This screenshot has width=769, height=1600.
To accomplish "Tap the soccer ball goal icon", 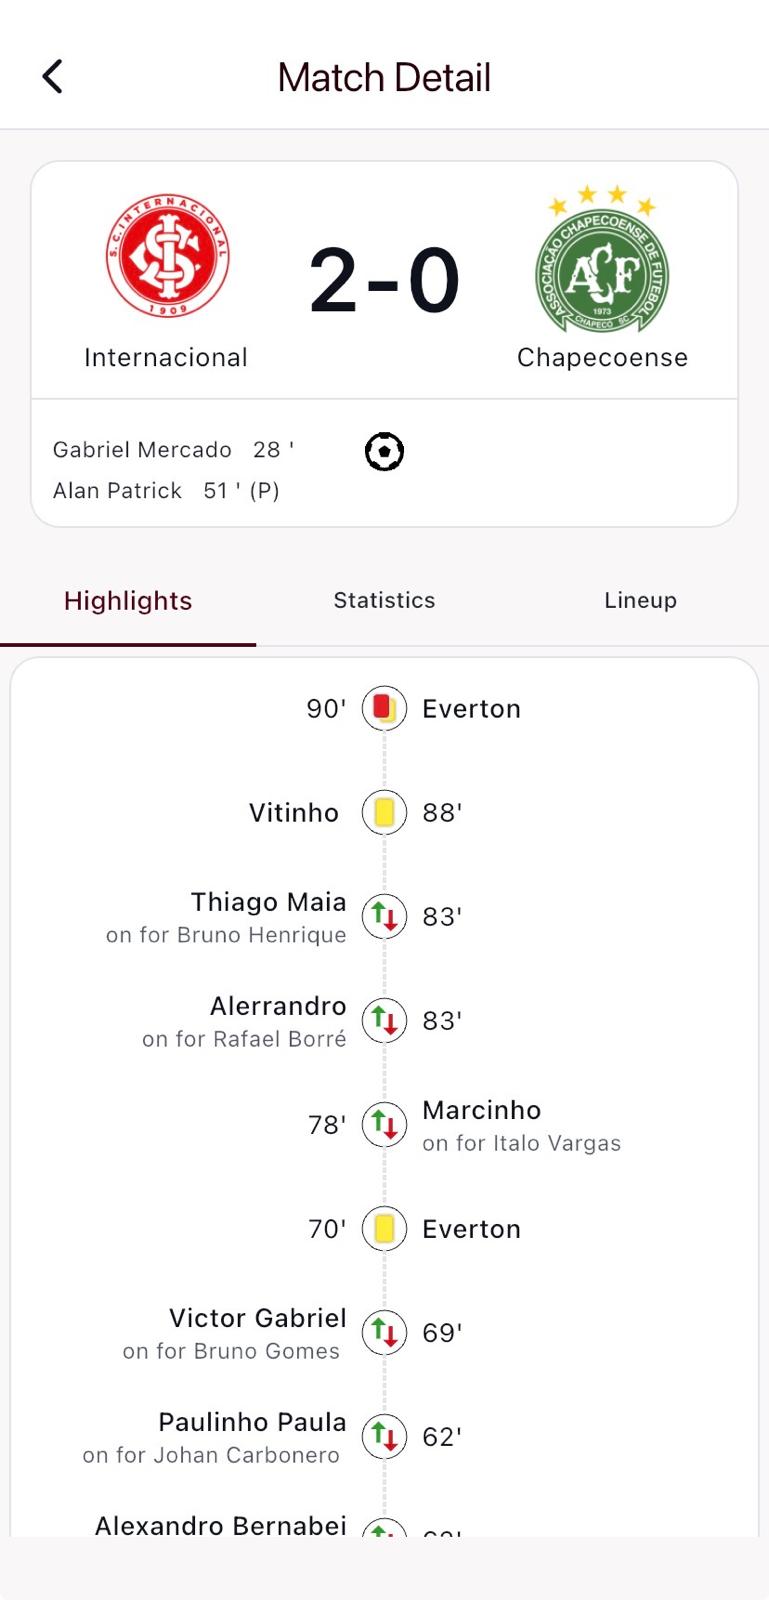I will tap(384, 452).
